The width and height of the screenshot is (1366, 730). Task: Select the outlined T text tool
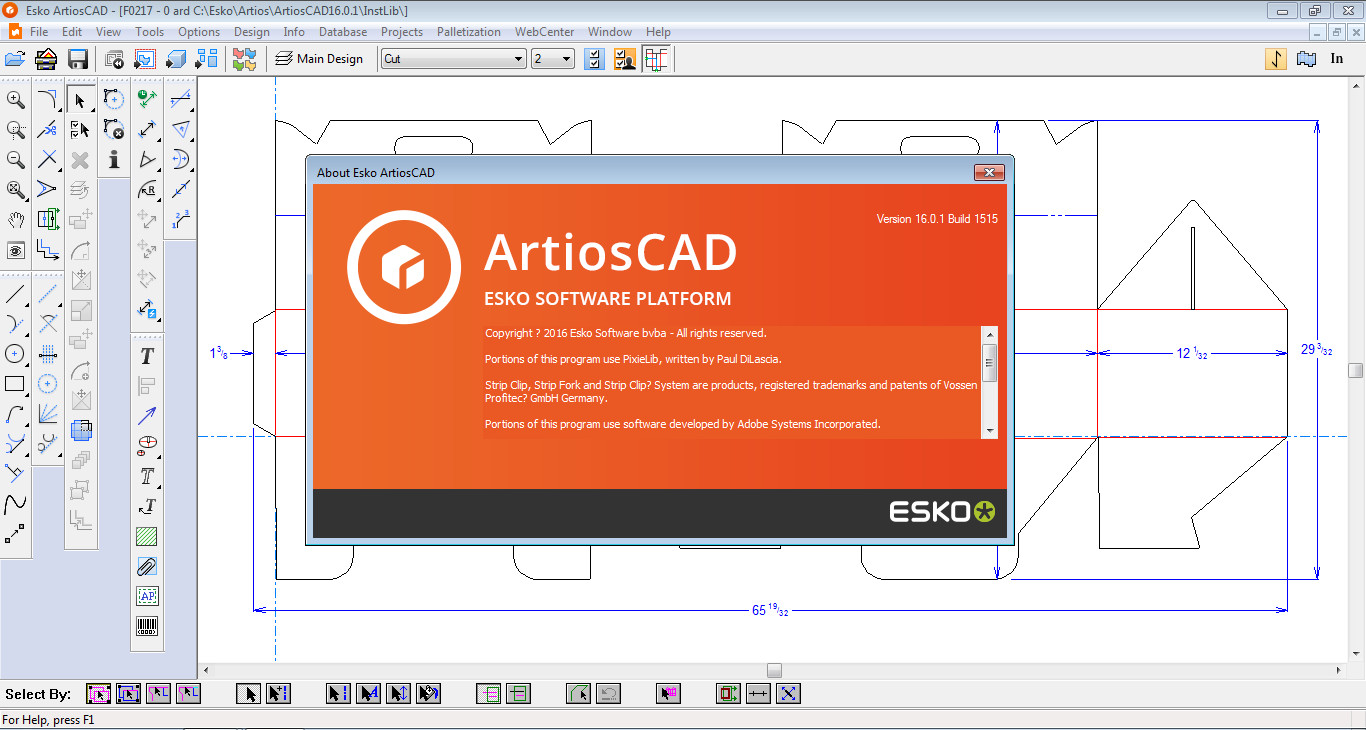coord(147,476)
